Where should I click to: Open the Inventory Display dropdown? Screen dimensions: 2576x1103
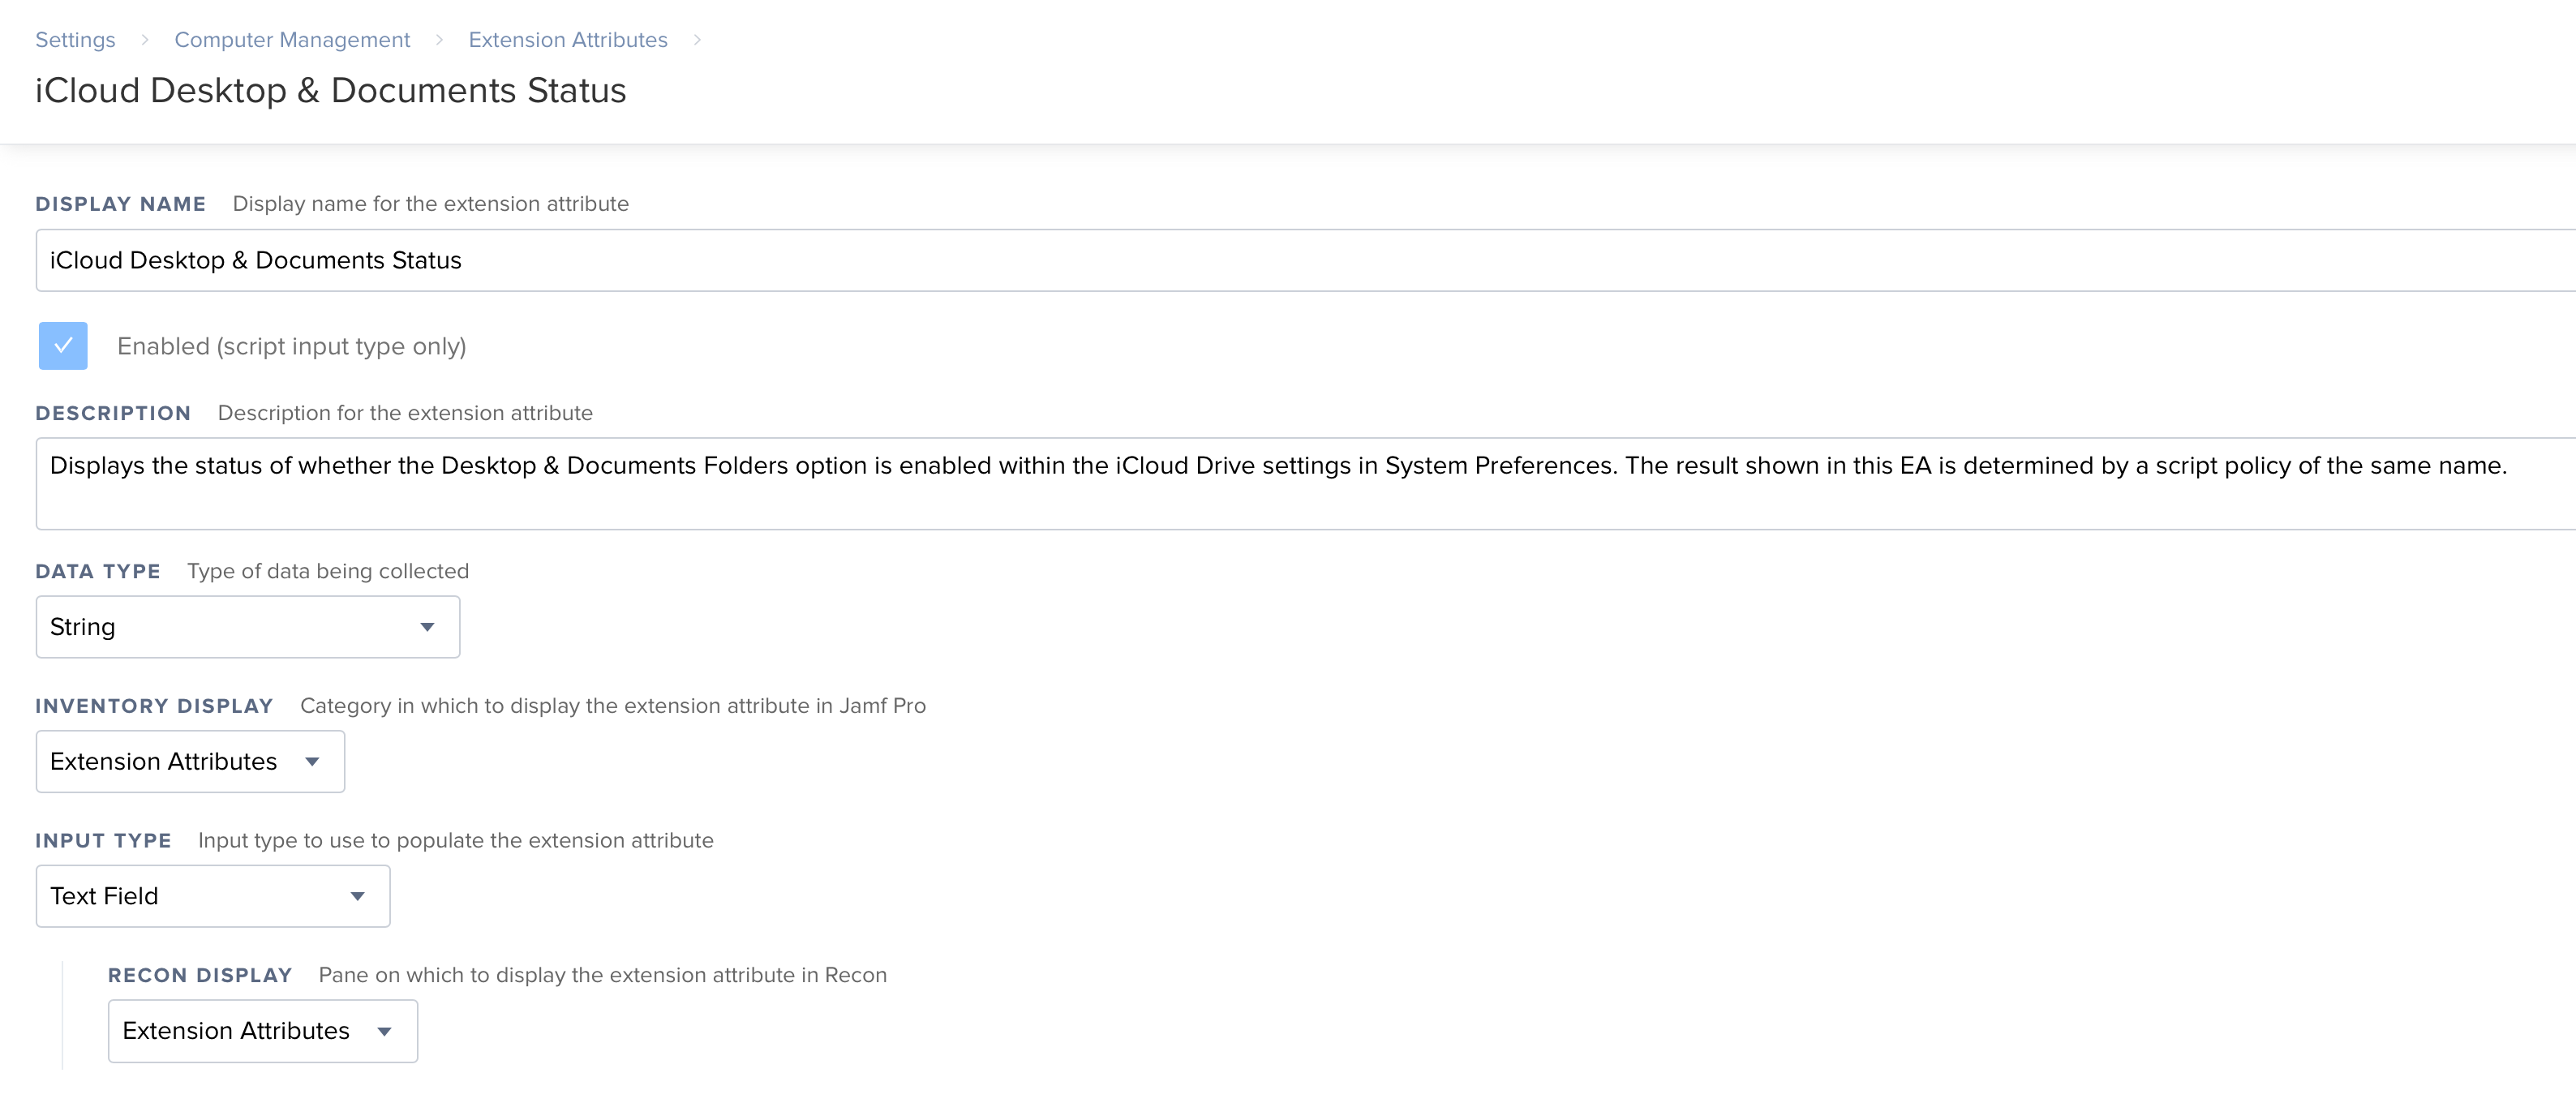click(x=190, y=762)
